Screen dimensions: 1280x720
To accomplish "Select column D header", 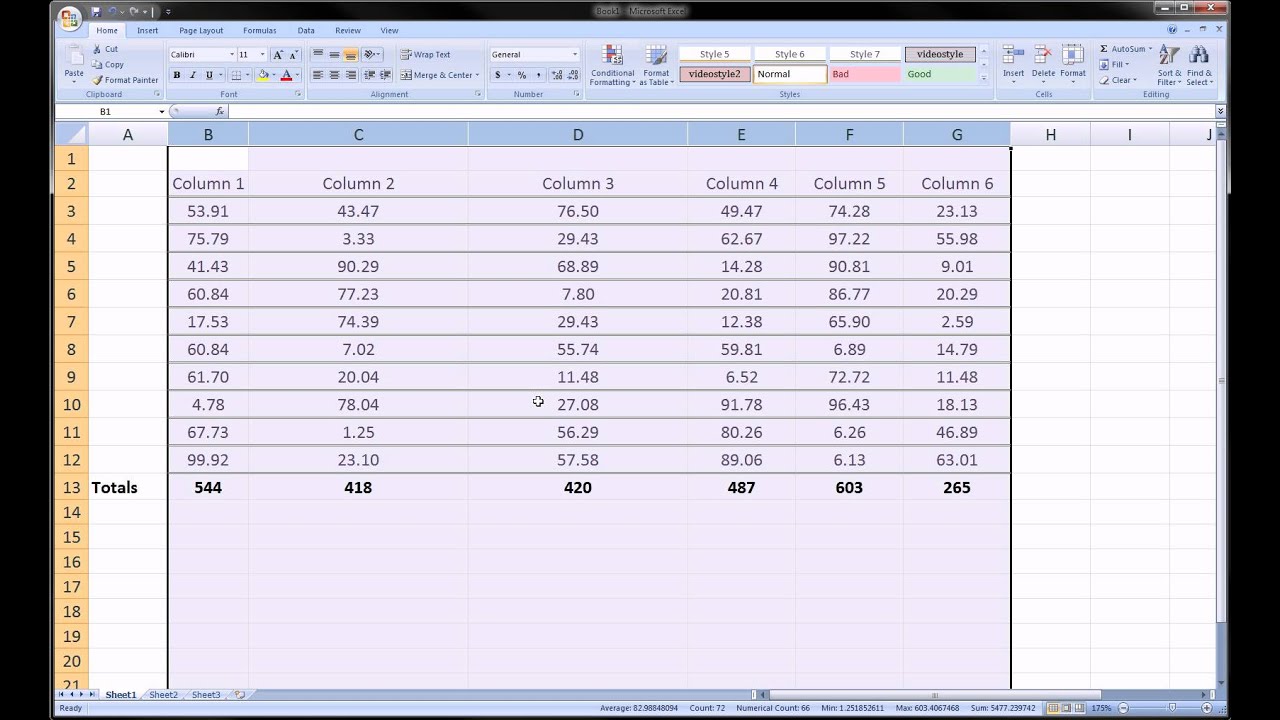I will coord(577,134).
